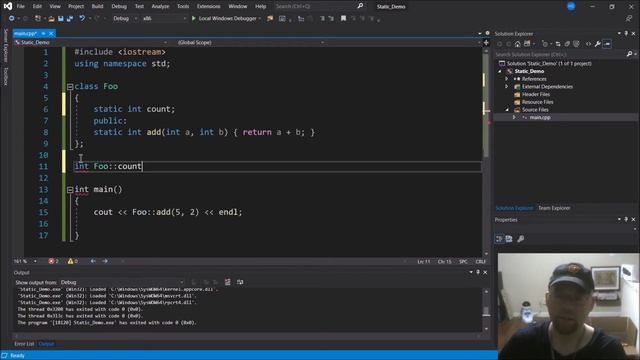Click the Navigate Backward toolbar icon
Screen dimensions: 640x360
tap(11, 18)
